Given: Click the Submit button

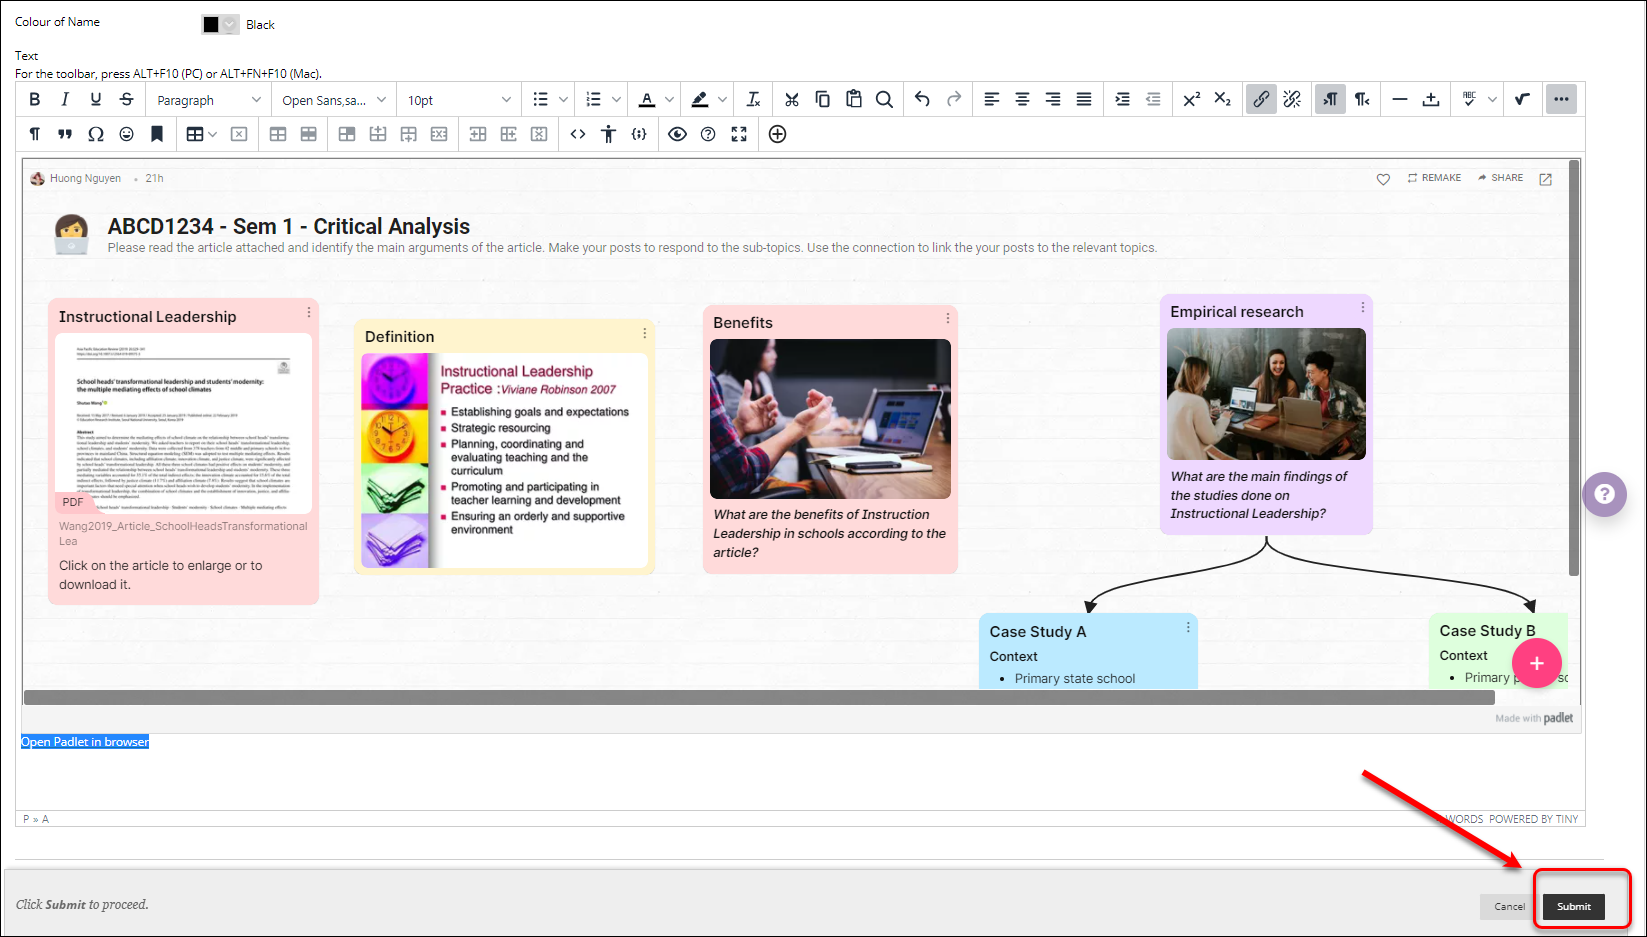Looking at the screenshot, I should coord(1572,906).
